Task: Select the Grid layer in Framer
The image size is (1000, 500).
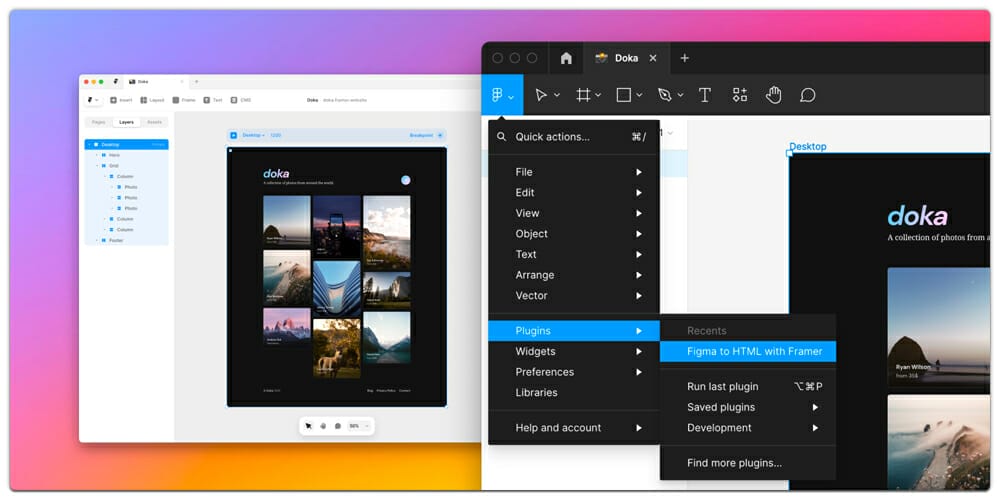Action: 126,166
